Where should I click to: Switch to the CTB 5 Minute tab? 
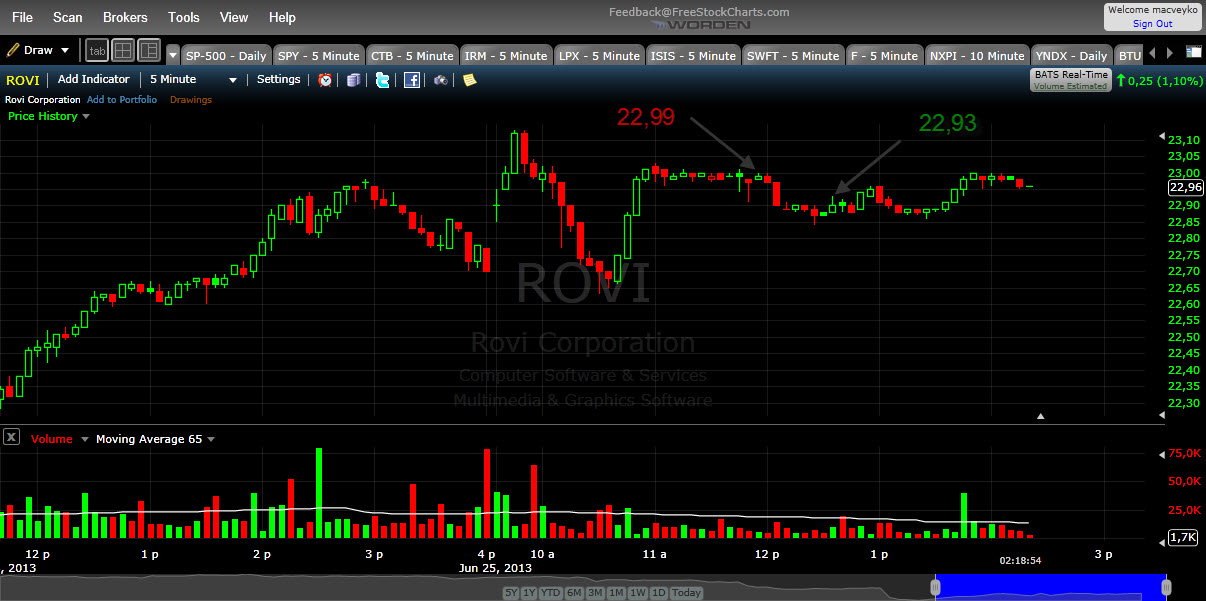[x=412, y=55]
